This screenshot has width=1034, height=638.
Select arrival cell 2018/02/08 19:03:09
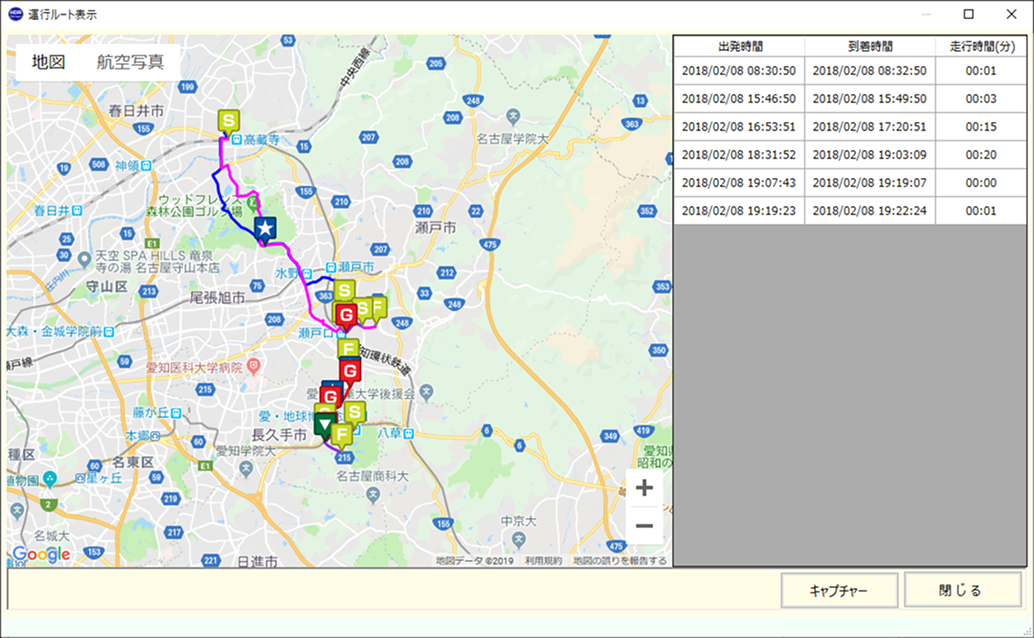click(x=870, y=155)
